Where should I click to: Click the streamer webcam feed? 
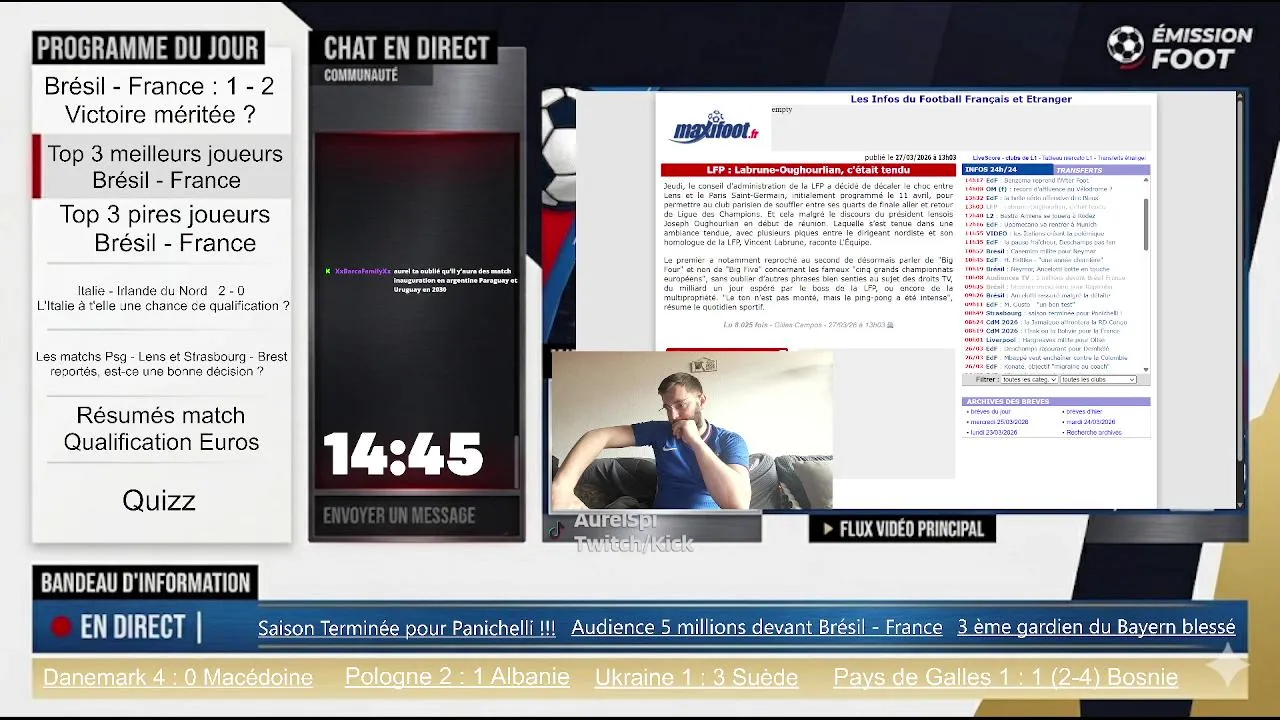click(692, 430)
